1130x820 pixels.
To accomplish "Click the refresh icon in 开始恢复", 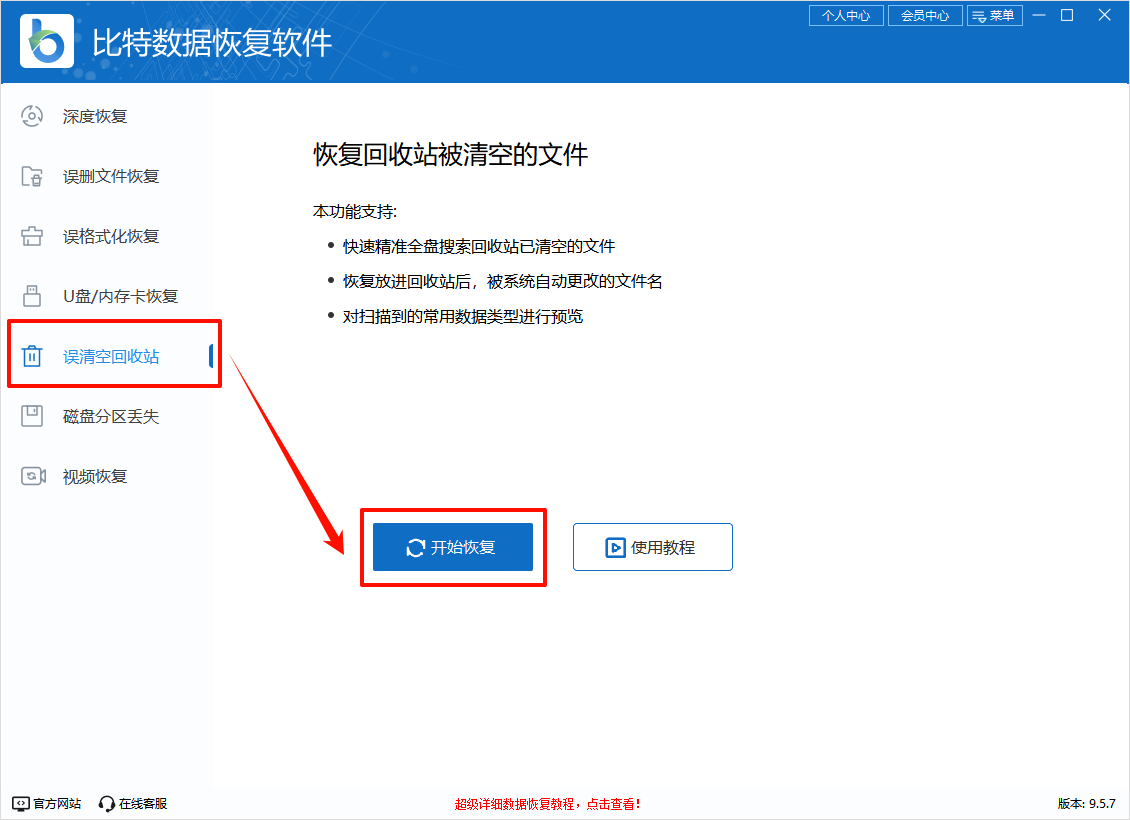I will coord(416,548).
